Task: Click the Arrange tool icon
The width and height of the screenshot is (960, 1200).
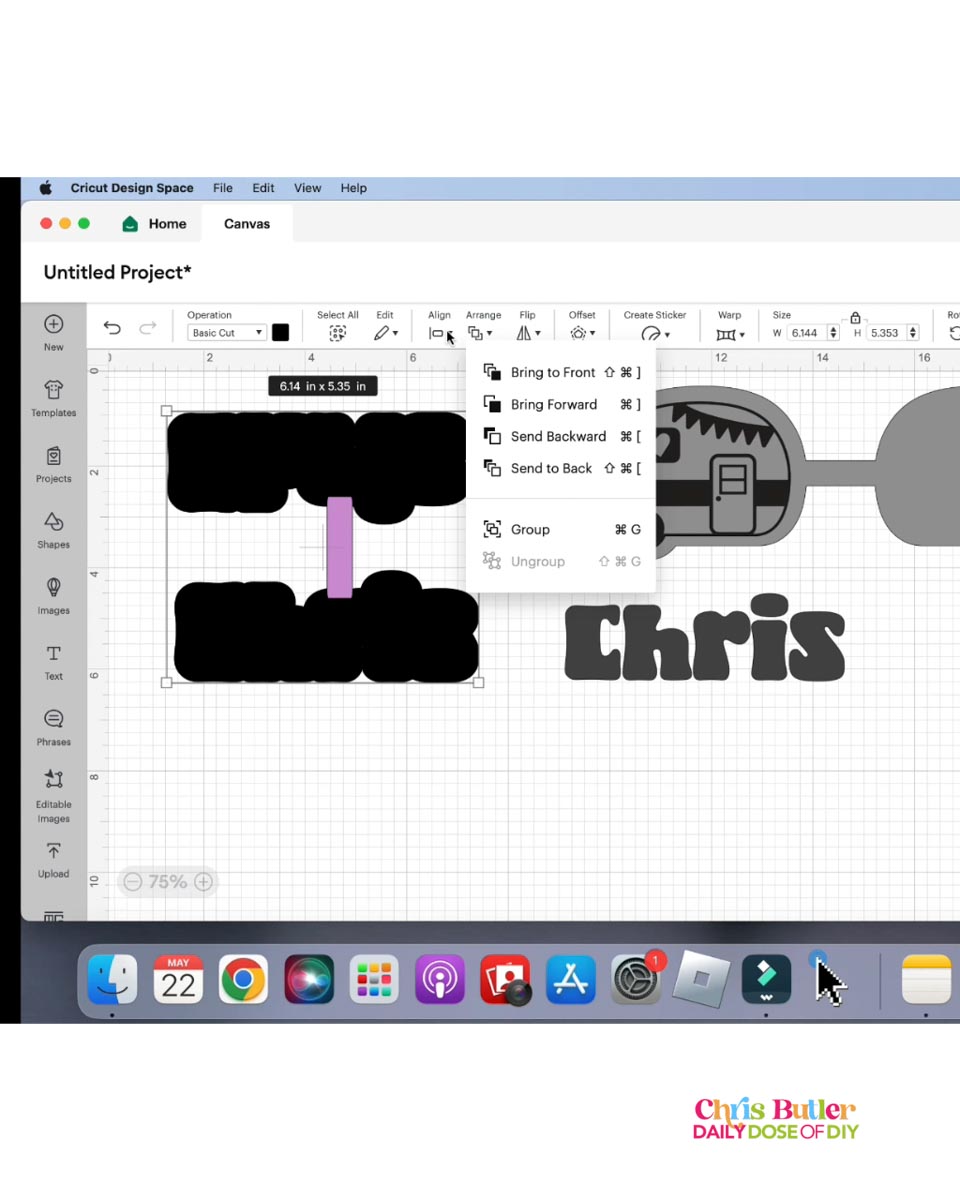Action: (x=476, y=333)
